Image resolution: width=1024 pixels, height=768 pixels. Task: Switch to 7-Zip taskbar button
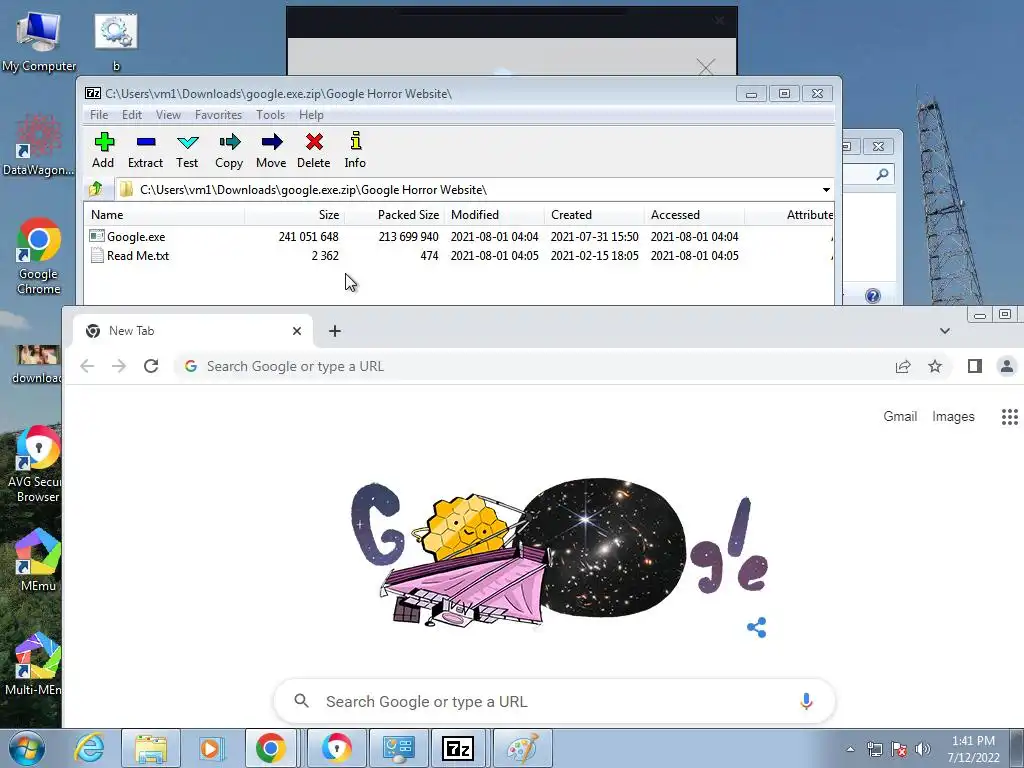[x=458, y=748]
